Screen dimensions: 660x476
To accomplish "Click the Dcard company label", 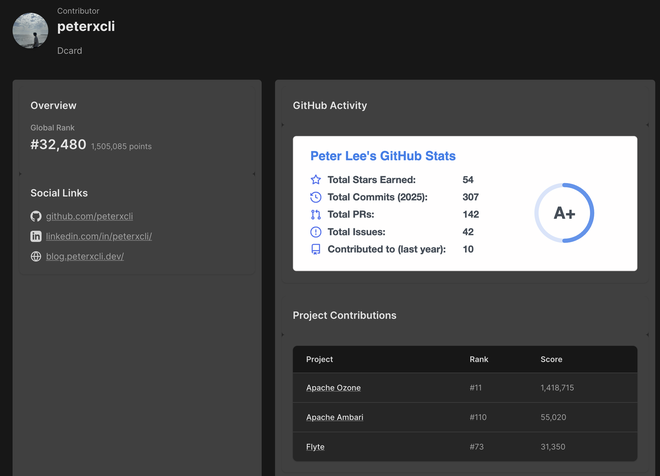I will [70, 51].
